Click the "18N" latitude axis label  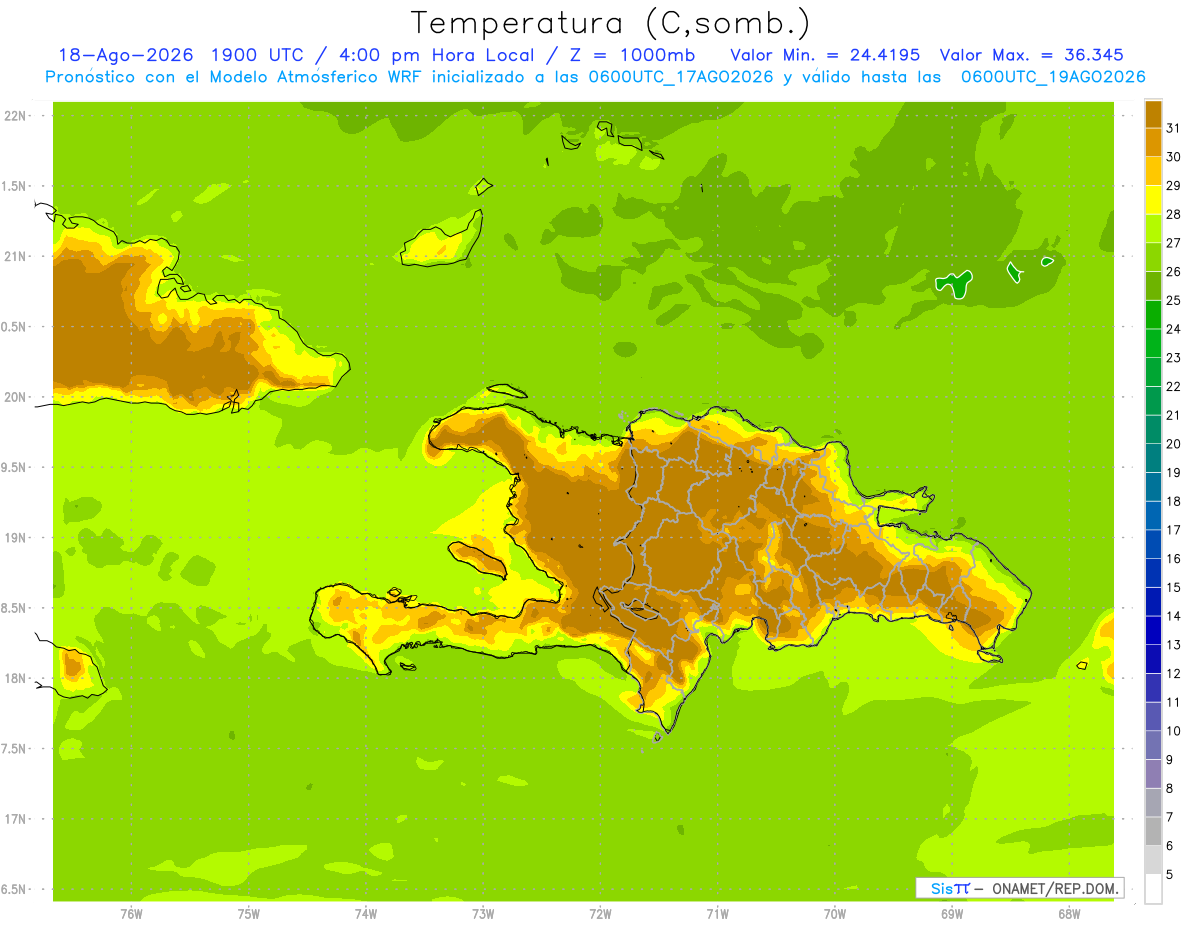pos(15,679)
